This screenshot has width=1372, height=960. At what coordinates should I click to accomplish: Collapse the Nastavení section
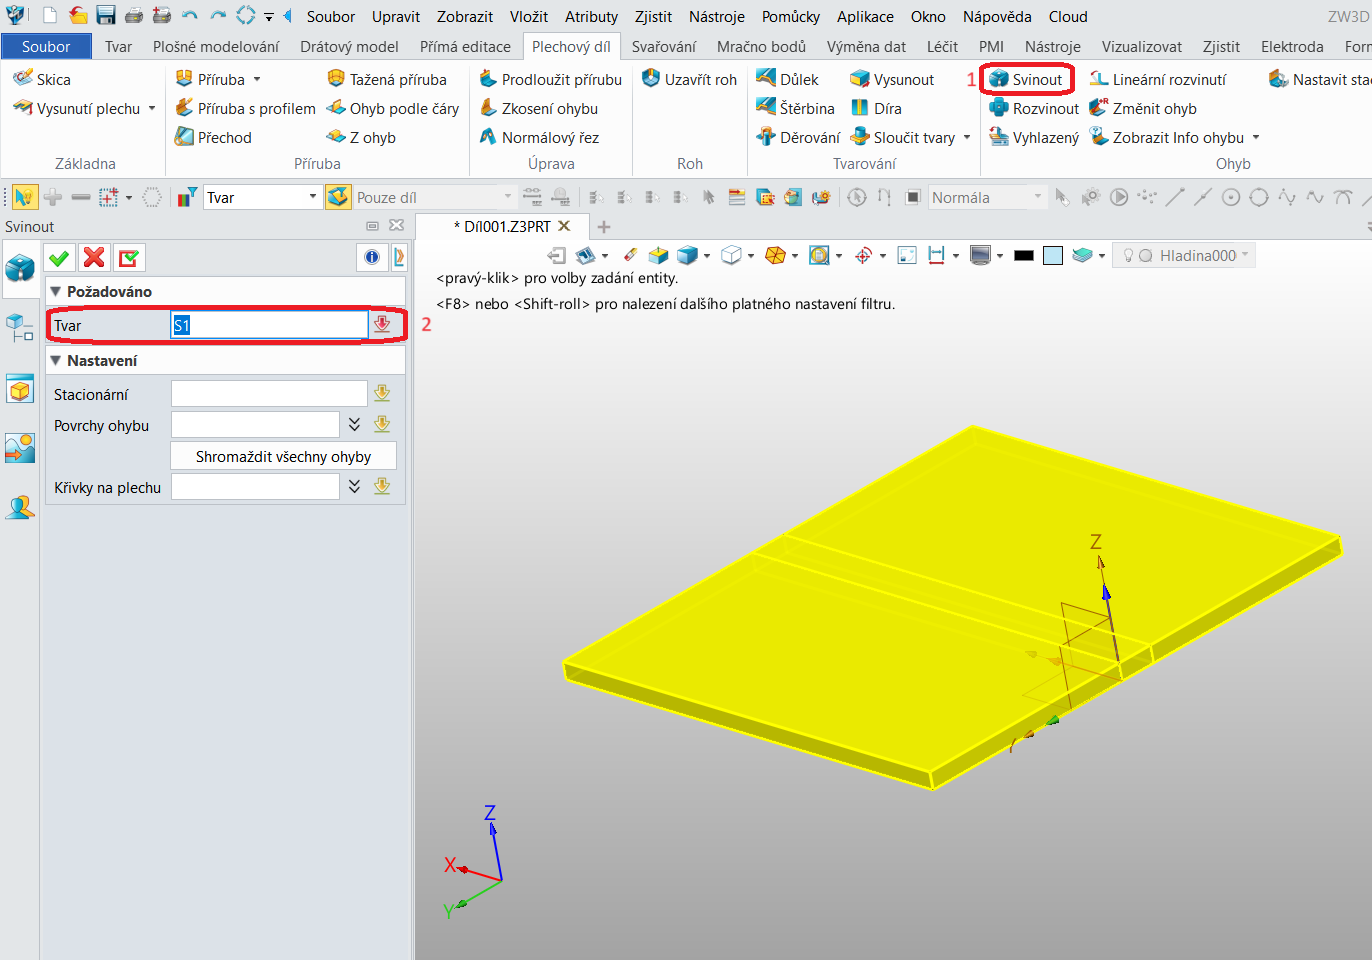(x=56, y=360)
